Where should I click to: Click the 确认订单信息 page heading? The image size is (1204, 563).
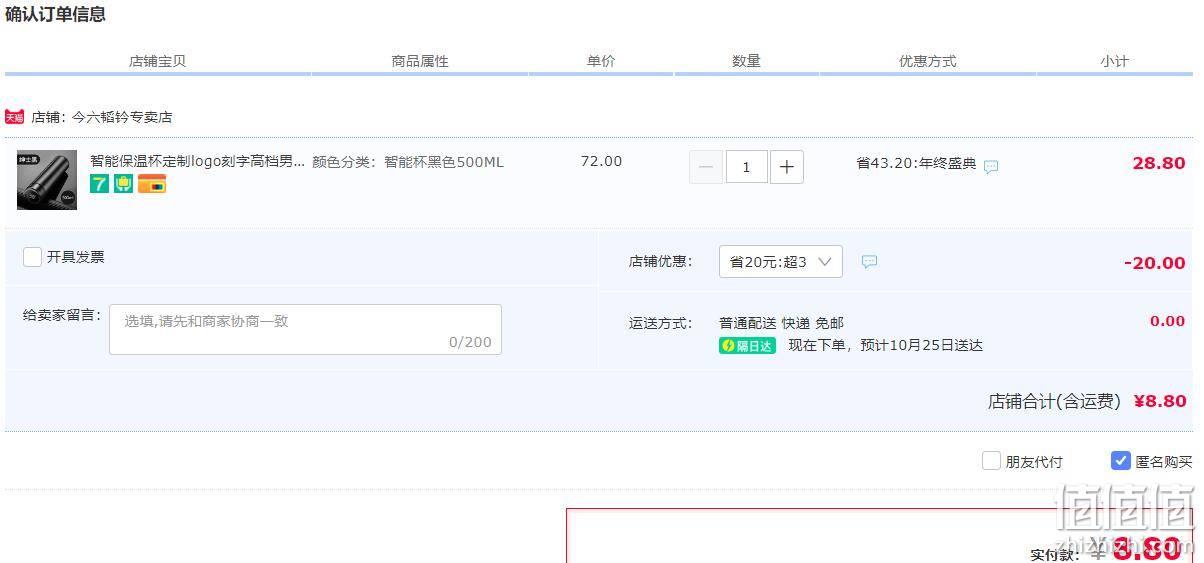[55, 14]
